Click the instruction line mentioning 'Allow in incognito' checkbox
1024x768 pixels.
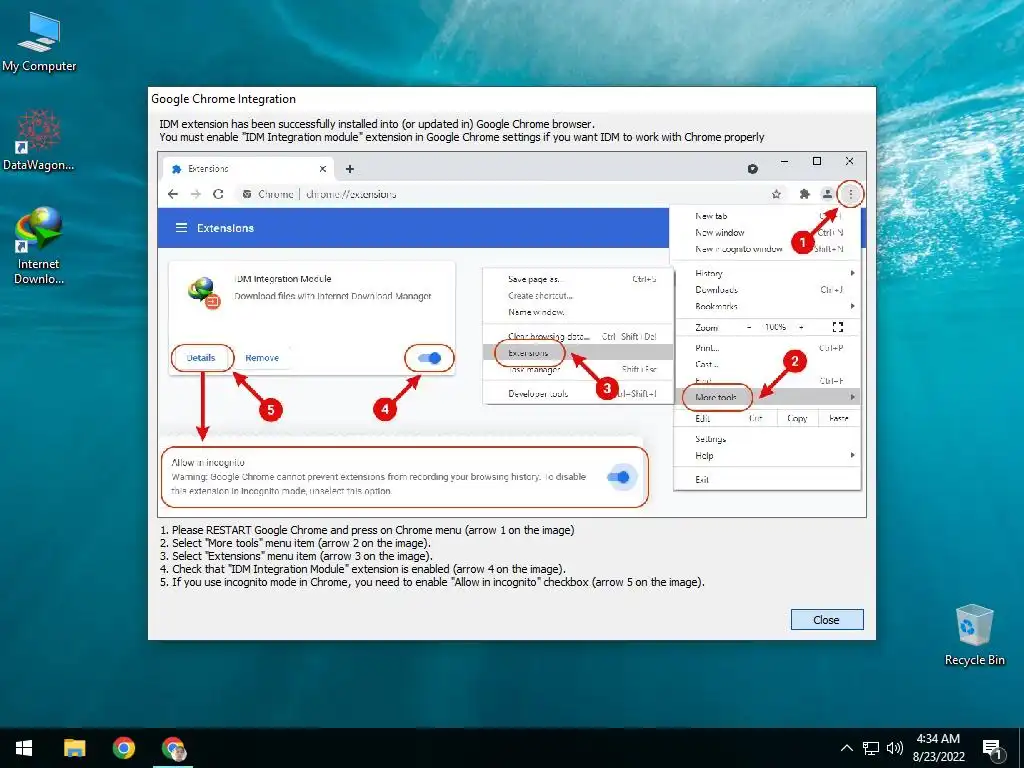432,582
